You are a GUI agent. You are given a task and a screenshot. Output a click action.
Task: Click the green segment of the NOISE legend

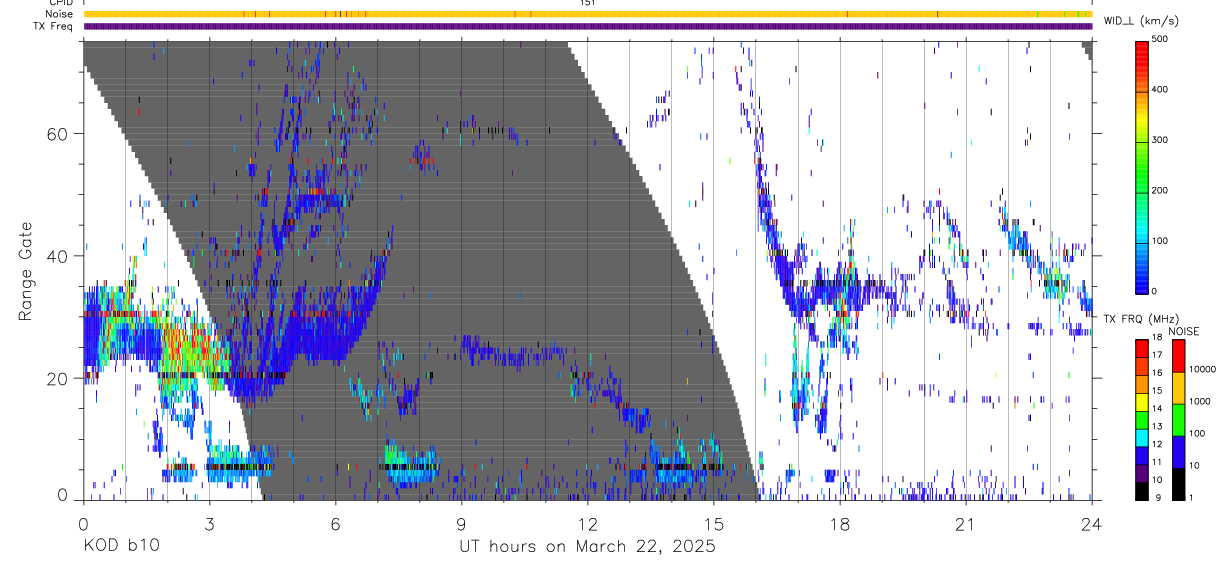click(1178, 420)
